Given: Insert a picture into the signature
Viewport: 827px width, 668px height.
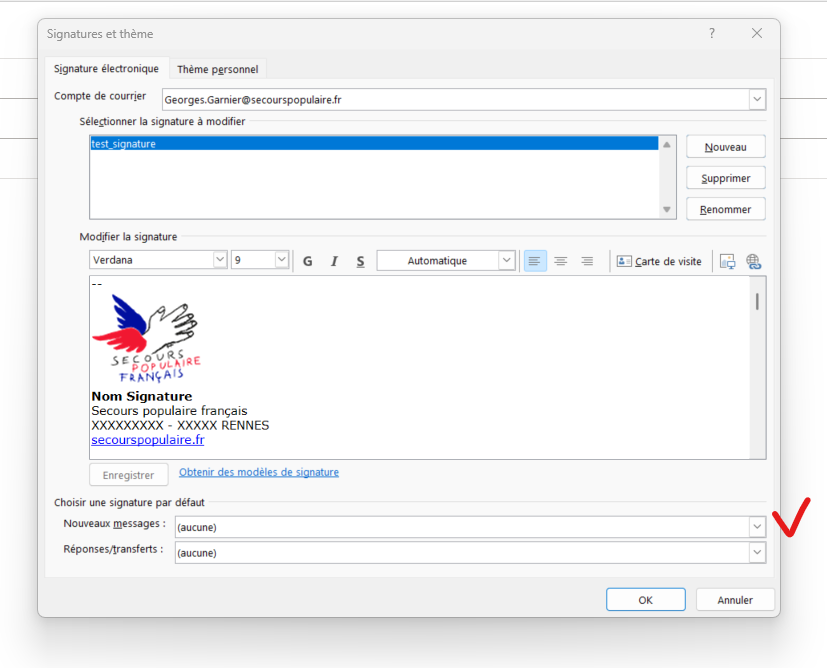Looking at the screenshot, I should coord(728,261).
